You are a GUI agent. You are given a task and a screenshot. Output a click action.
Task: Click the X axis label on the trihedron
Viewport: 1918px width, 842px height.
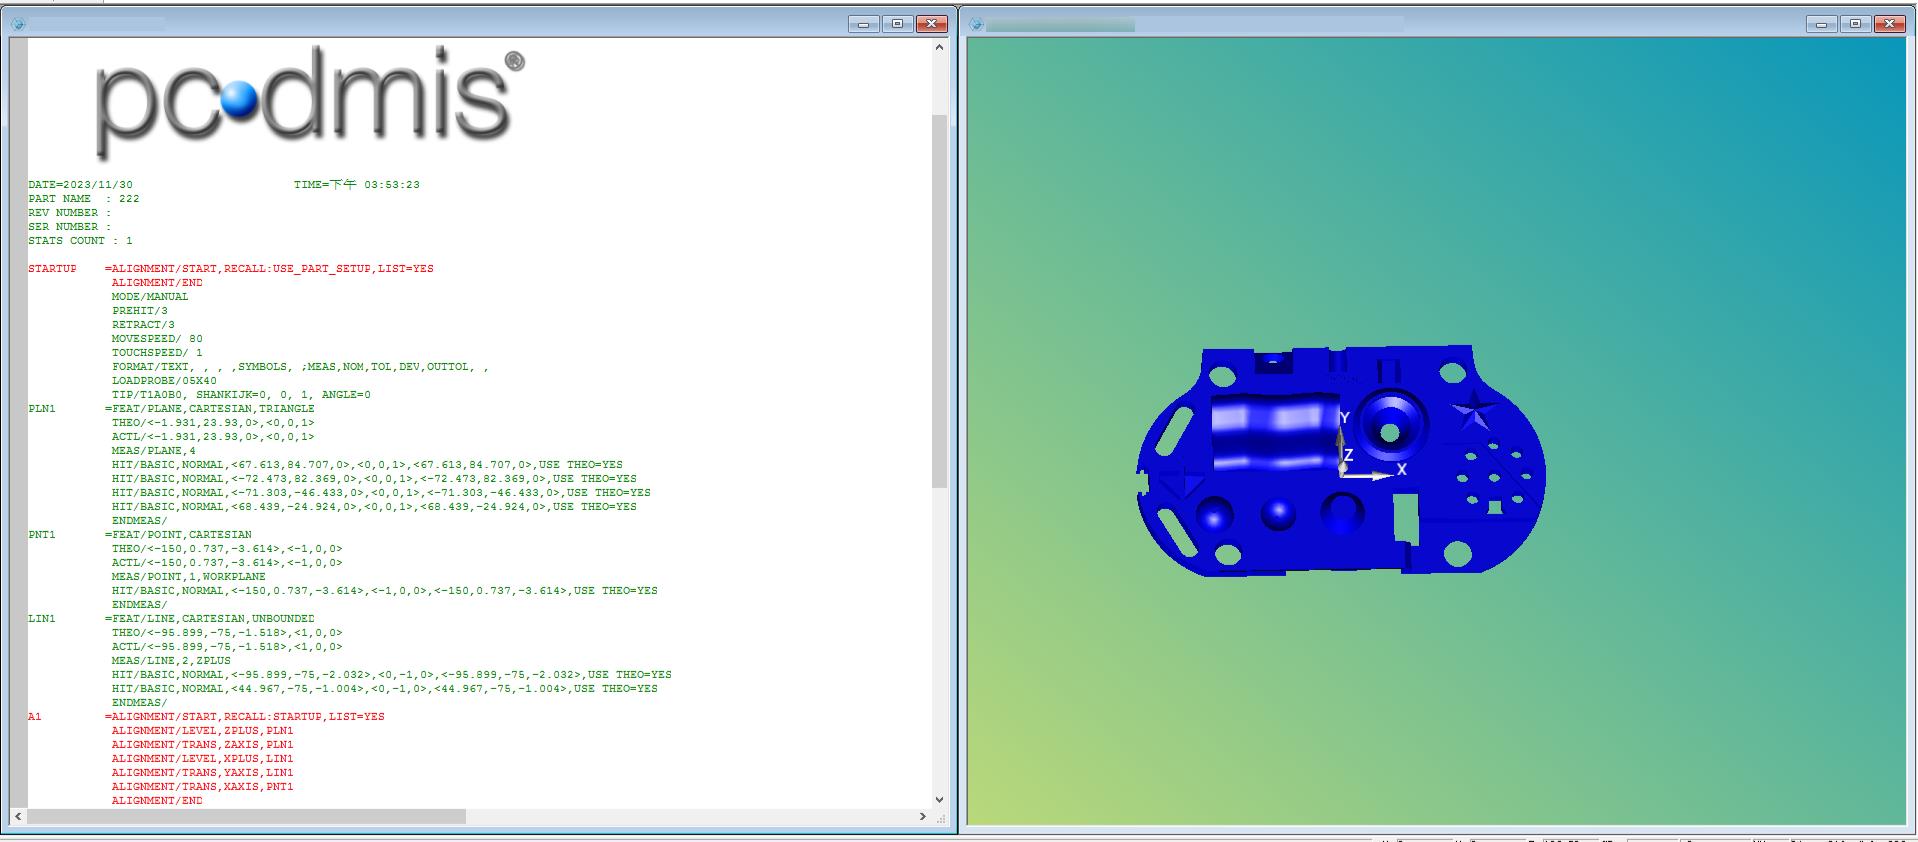(x=1402, y=469)
